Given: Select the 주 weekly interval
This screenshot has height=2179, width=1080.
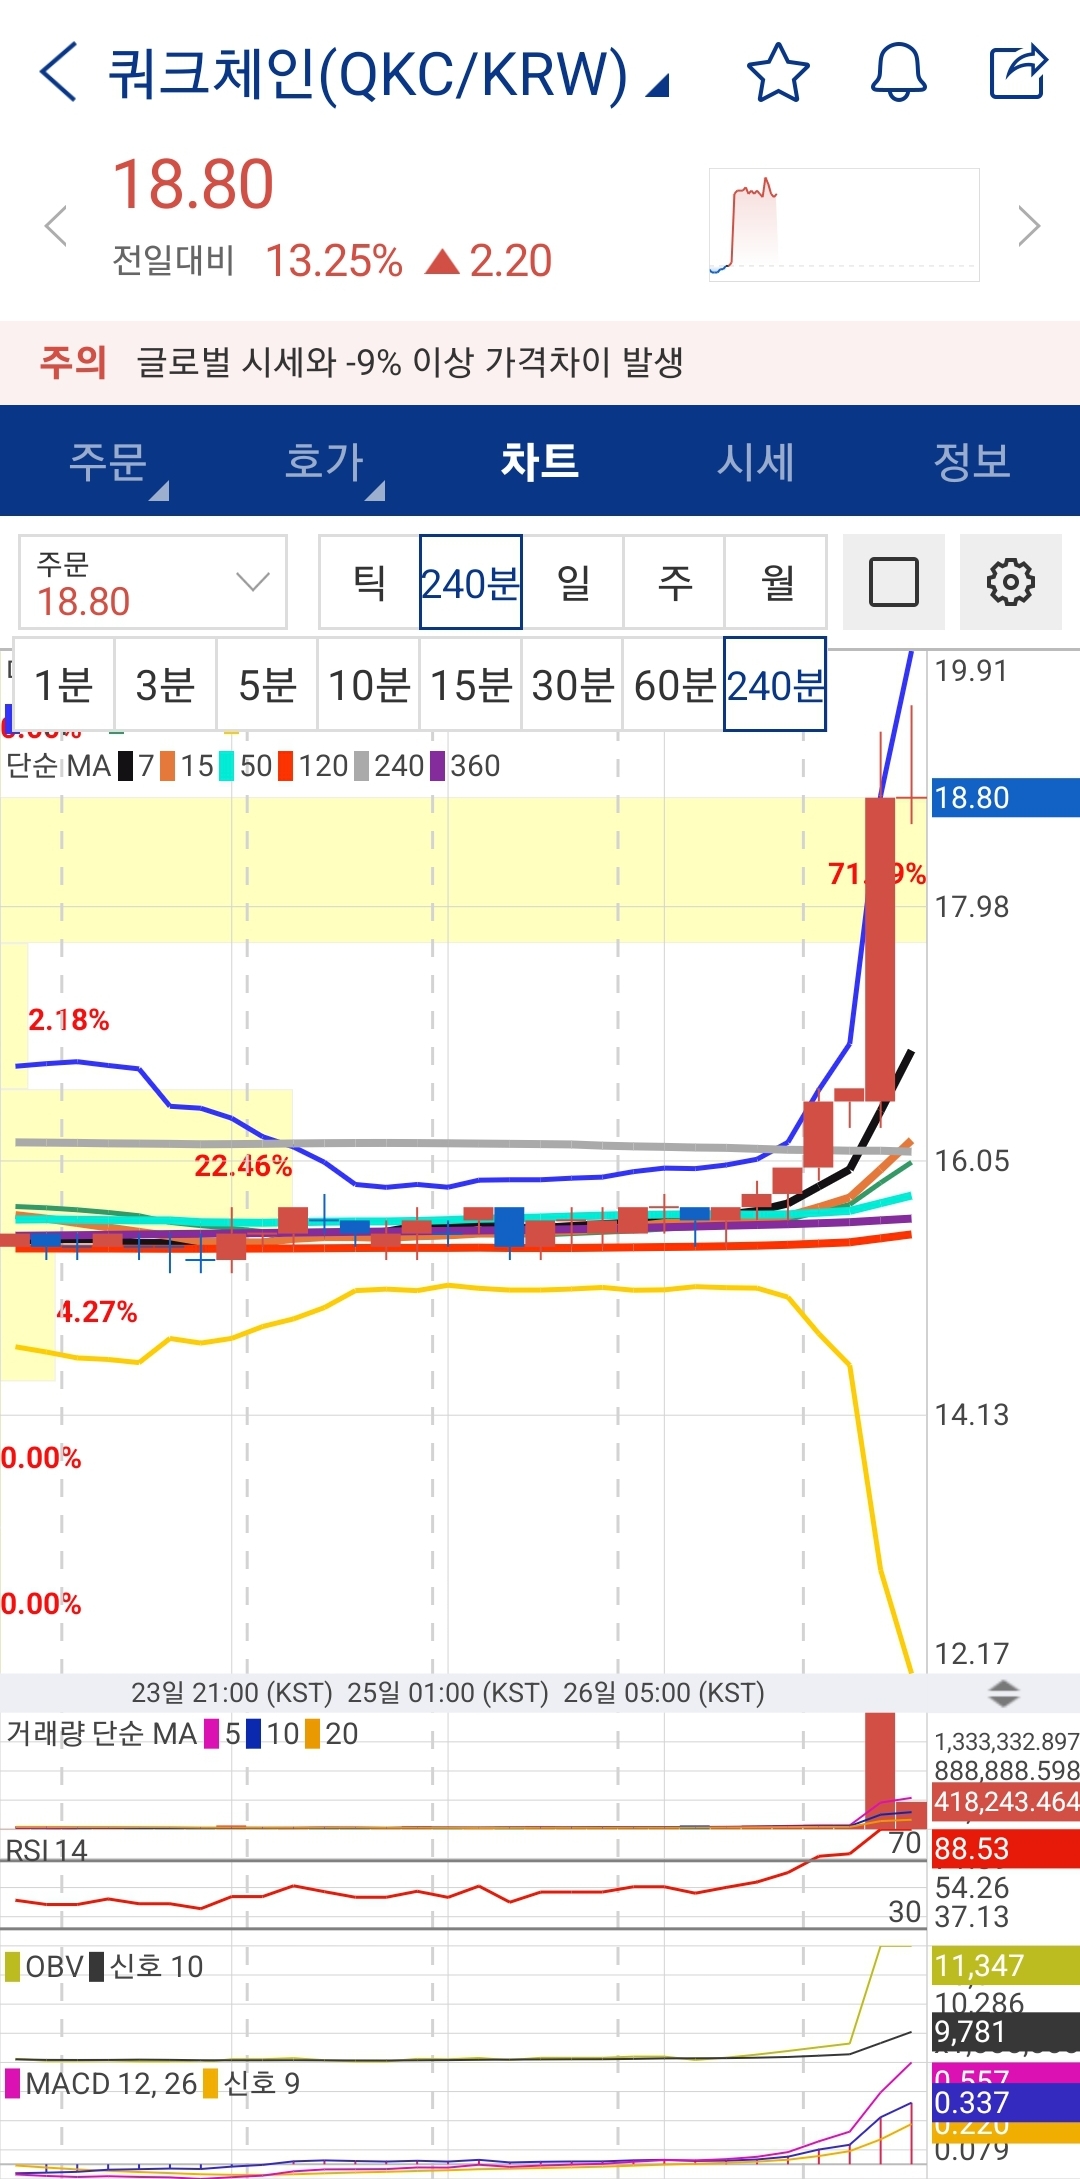Looking at the screenshot, I should (x=675, y=582).
